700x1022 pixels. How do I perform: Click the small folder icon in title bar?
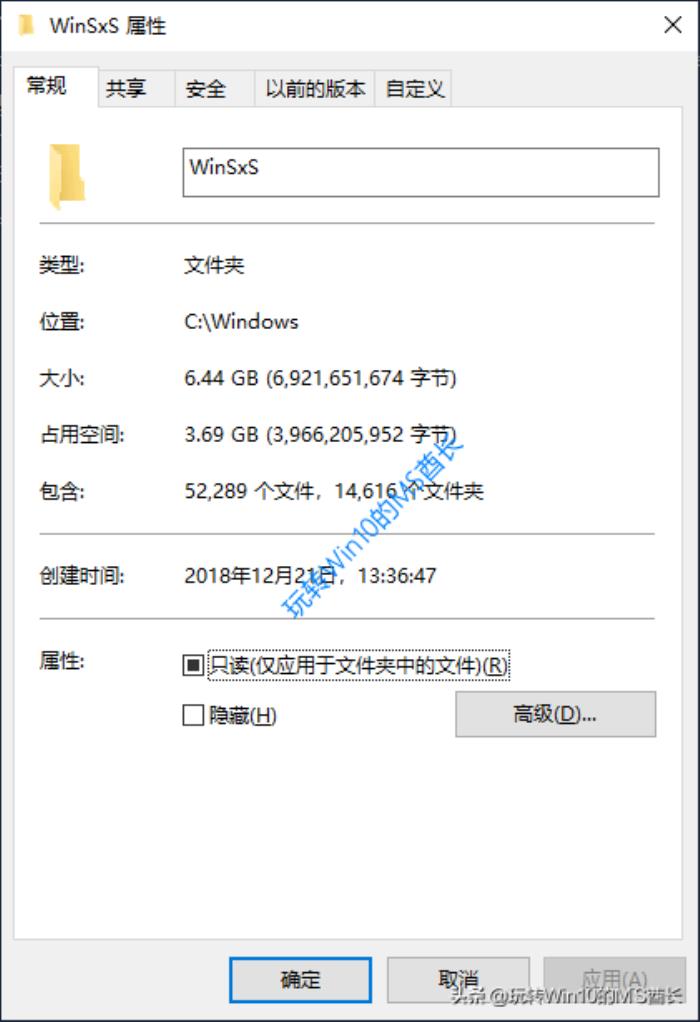(x=26, y=25)
